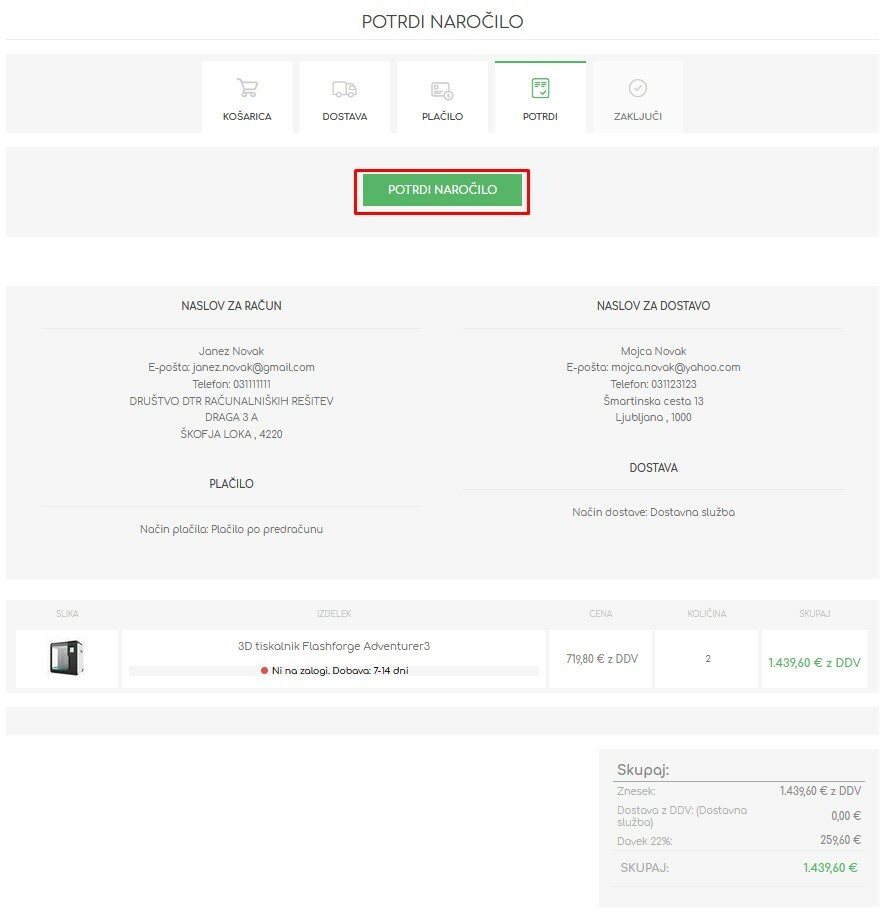Open the 3D tiskalnik Flashforge Adventurer3 product link
This screenshot has width=885, height=915.
[x=334, y=646]
